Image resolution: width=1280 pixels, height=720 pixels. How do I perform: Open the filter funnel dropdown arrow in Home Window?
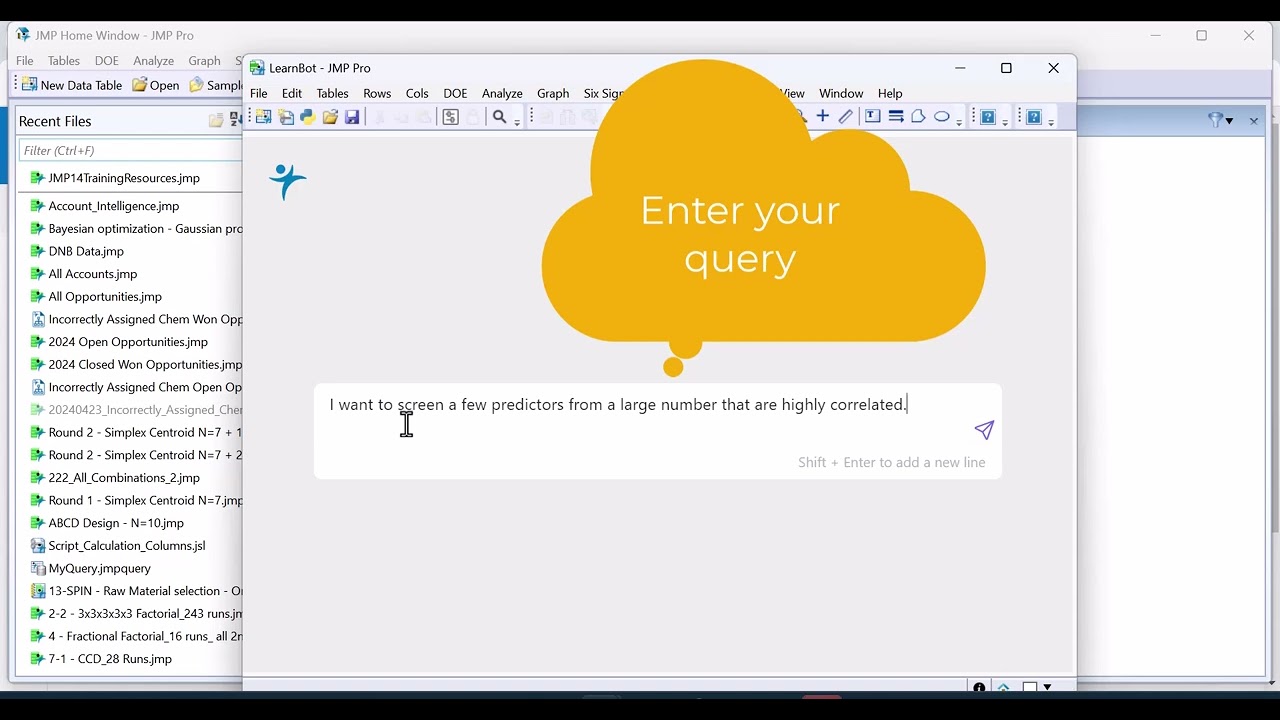[x=1230, y=121]
